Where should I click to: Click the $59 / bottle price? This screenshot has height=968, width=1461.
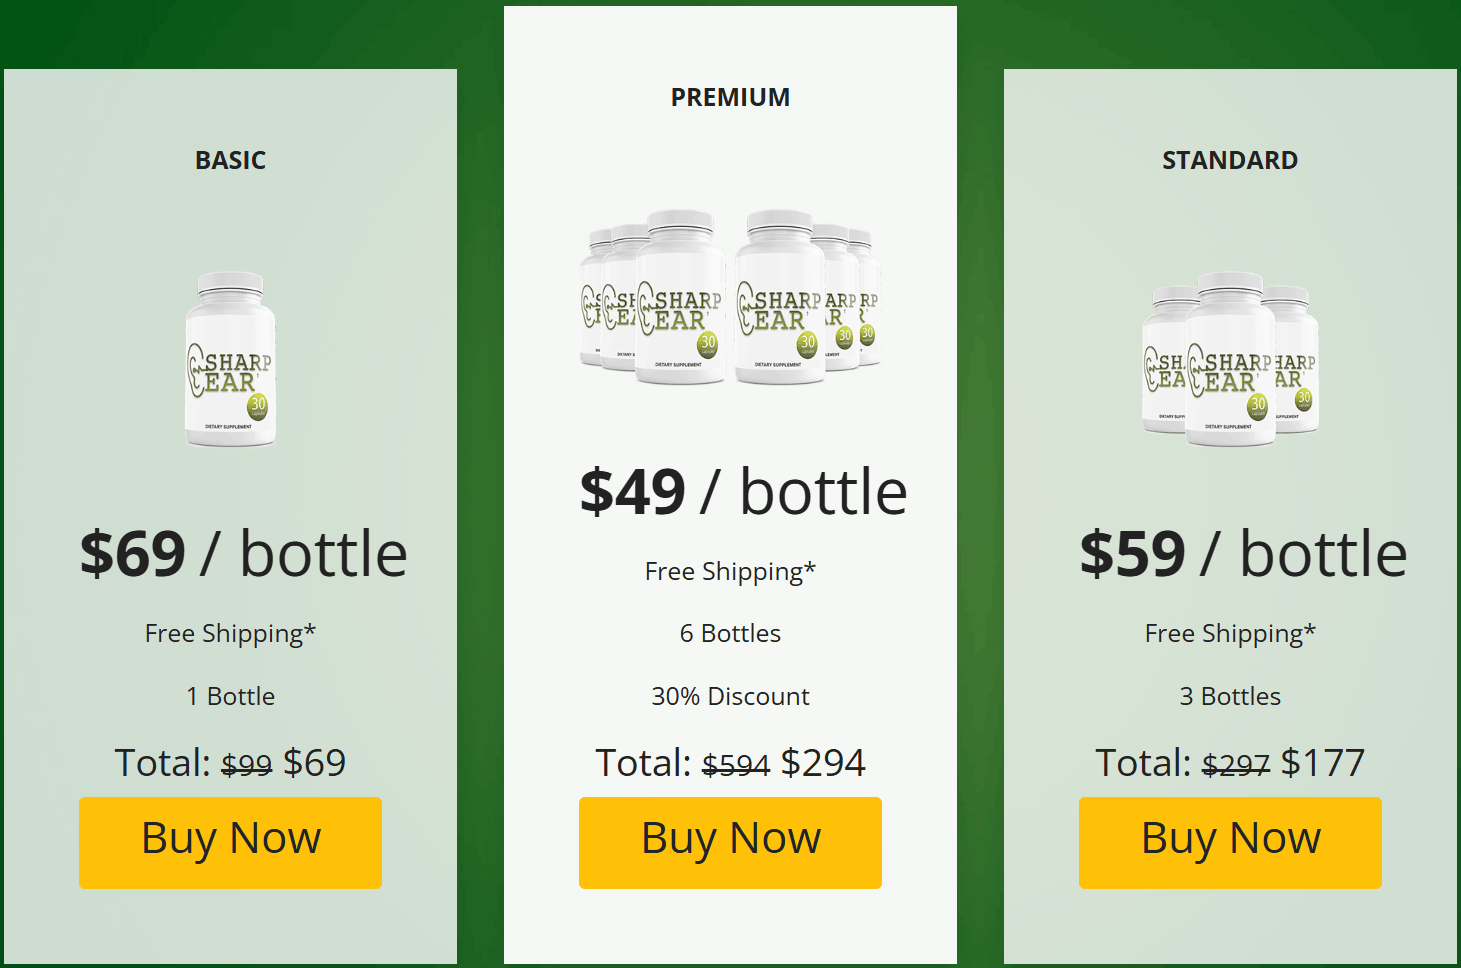(x=1243, y=554)
